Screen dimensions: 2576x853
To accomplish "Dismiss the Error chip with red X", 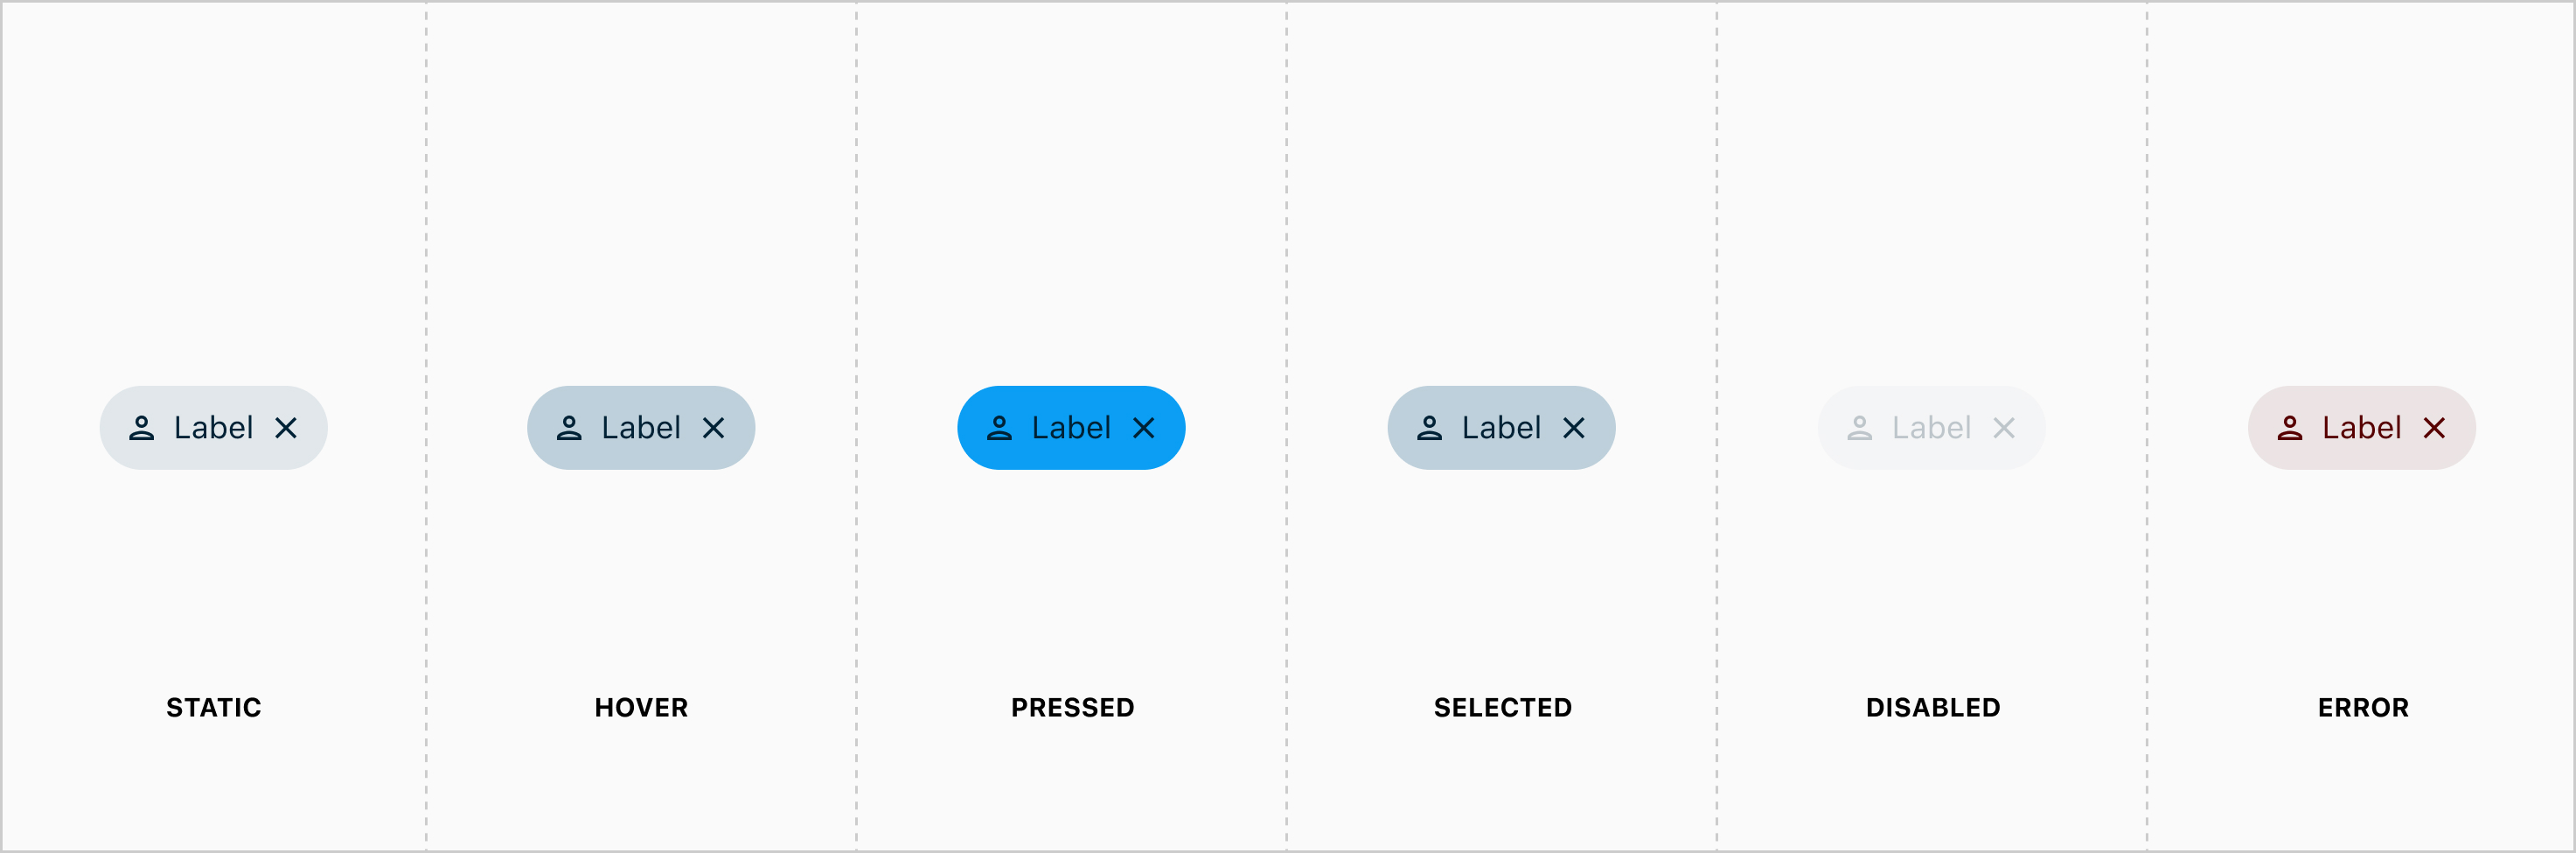I will 2434,428.
